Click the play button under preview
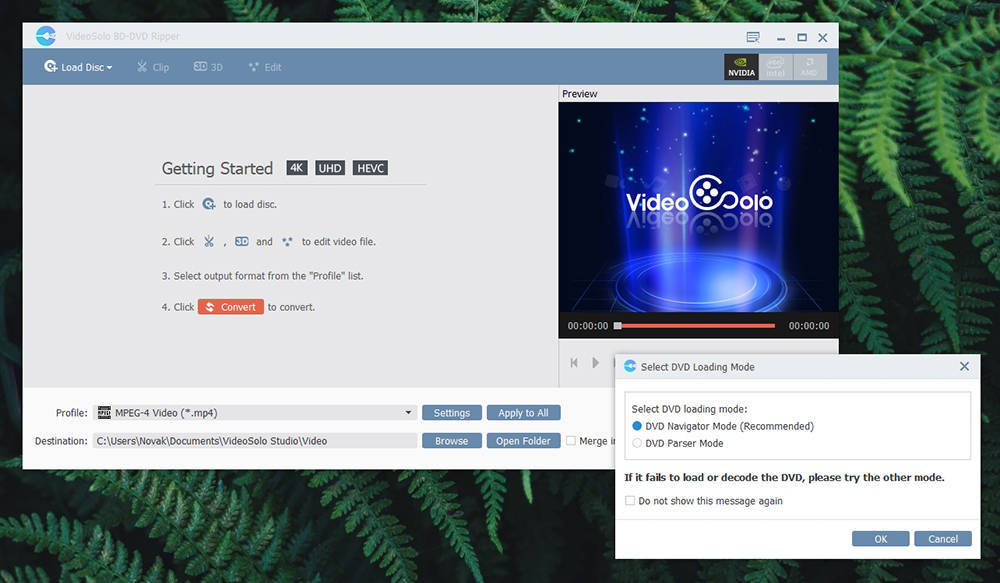 [x=595, y=362]
